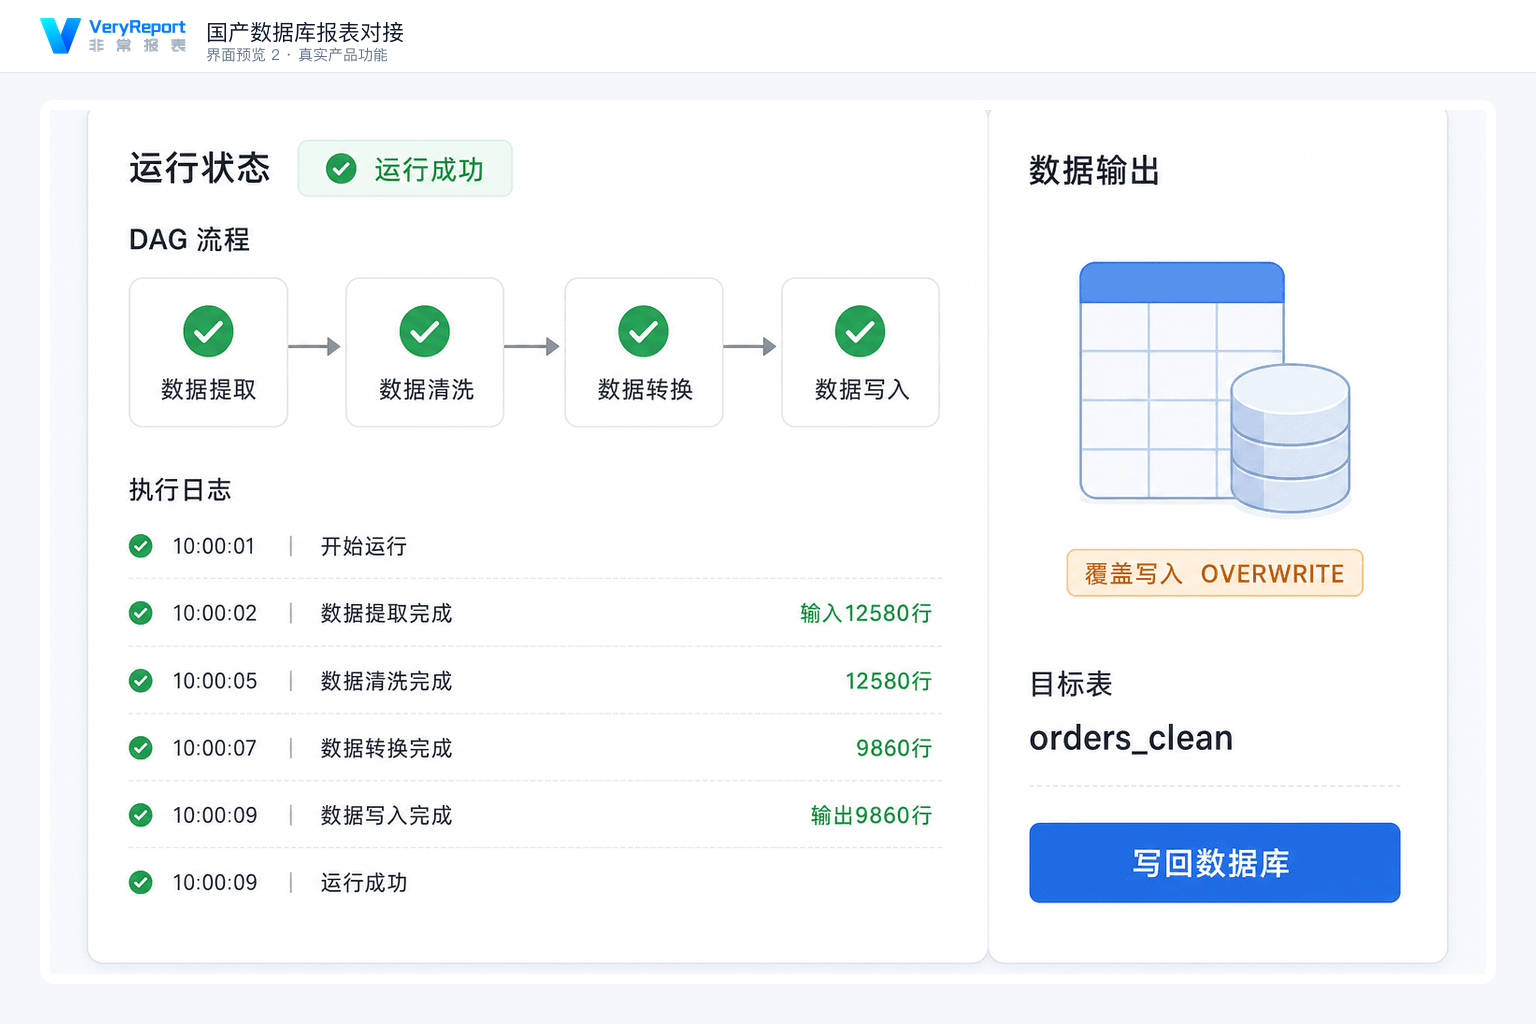Click the 9860行 value in 数据转换完成 row
This screenshot has height=1024, width=1536.
point(894,748)
